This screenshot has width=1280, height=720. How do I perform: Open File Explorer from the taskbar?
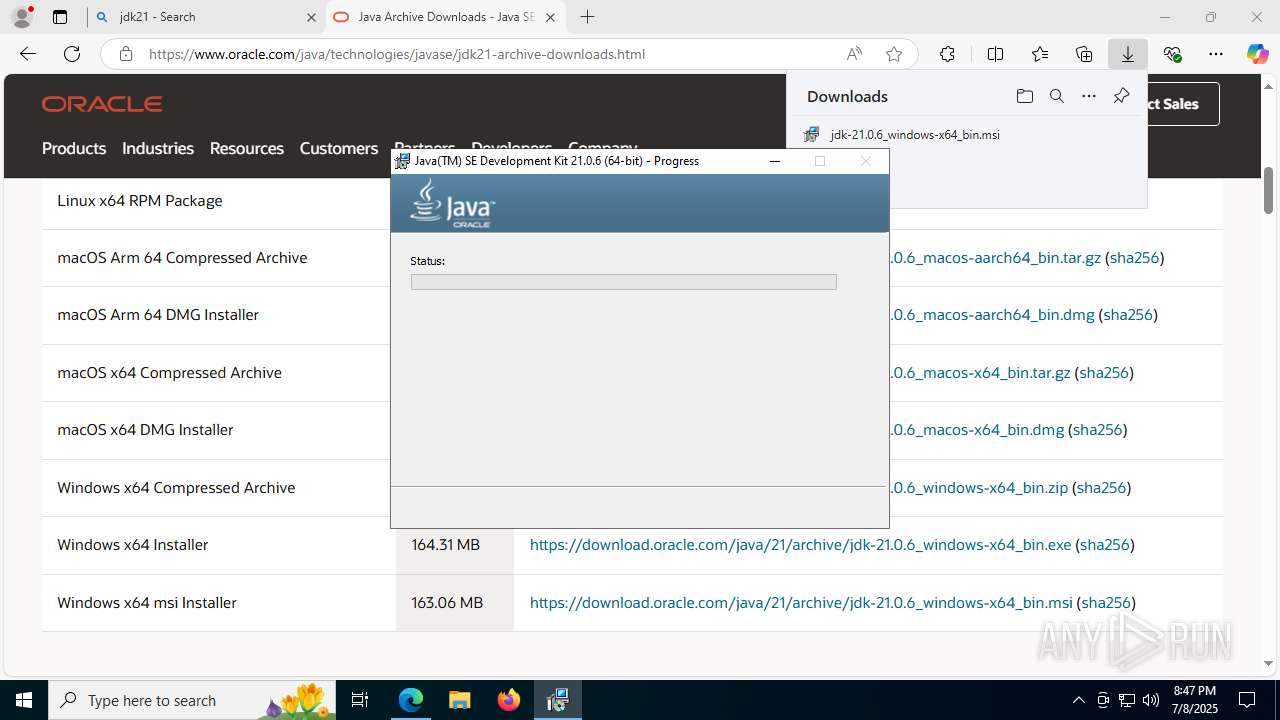pyautogui.click(x=459, y=700)
